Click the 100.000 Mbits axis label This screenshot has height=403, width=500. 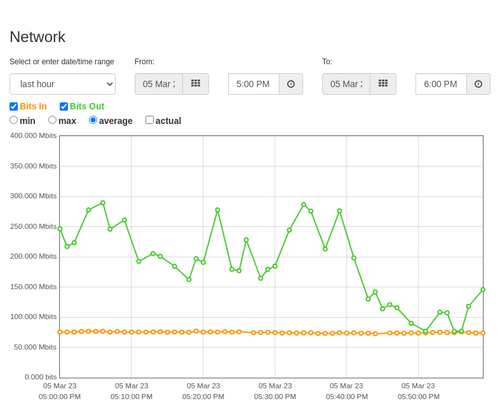33,317
